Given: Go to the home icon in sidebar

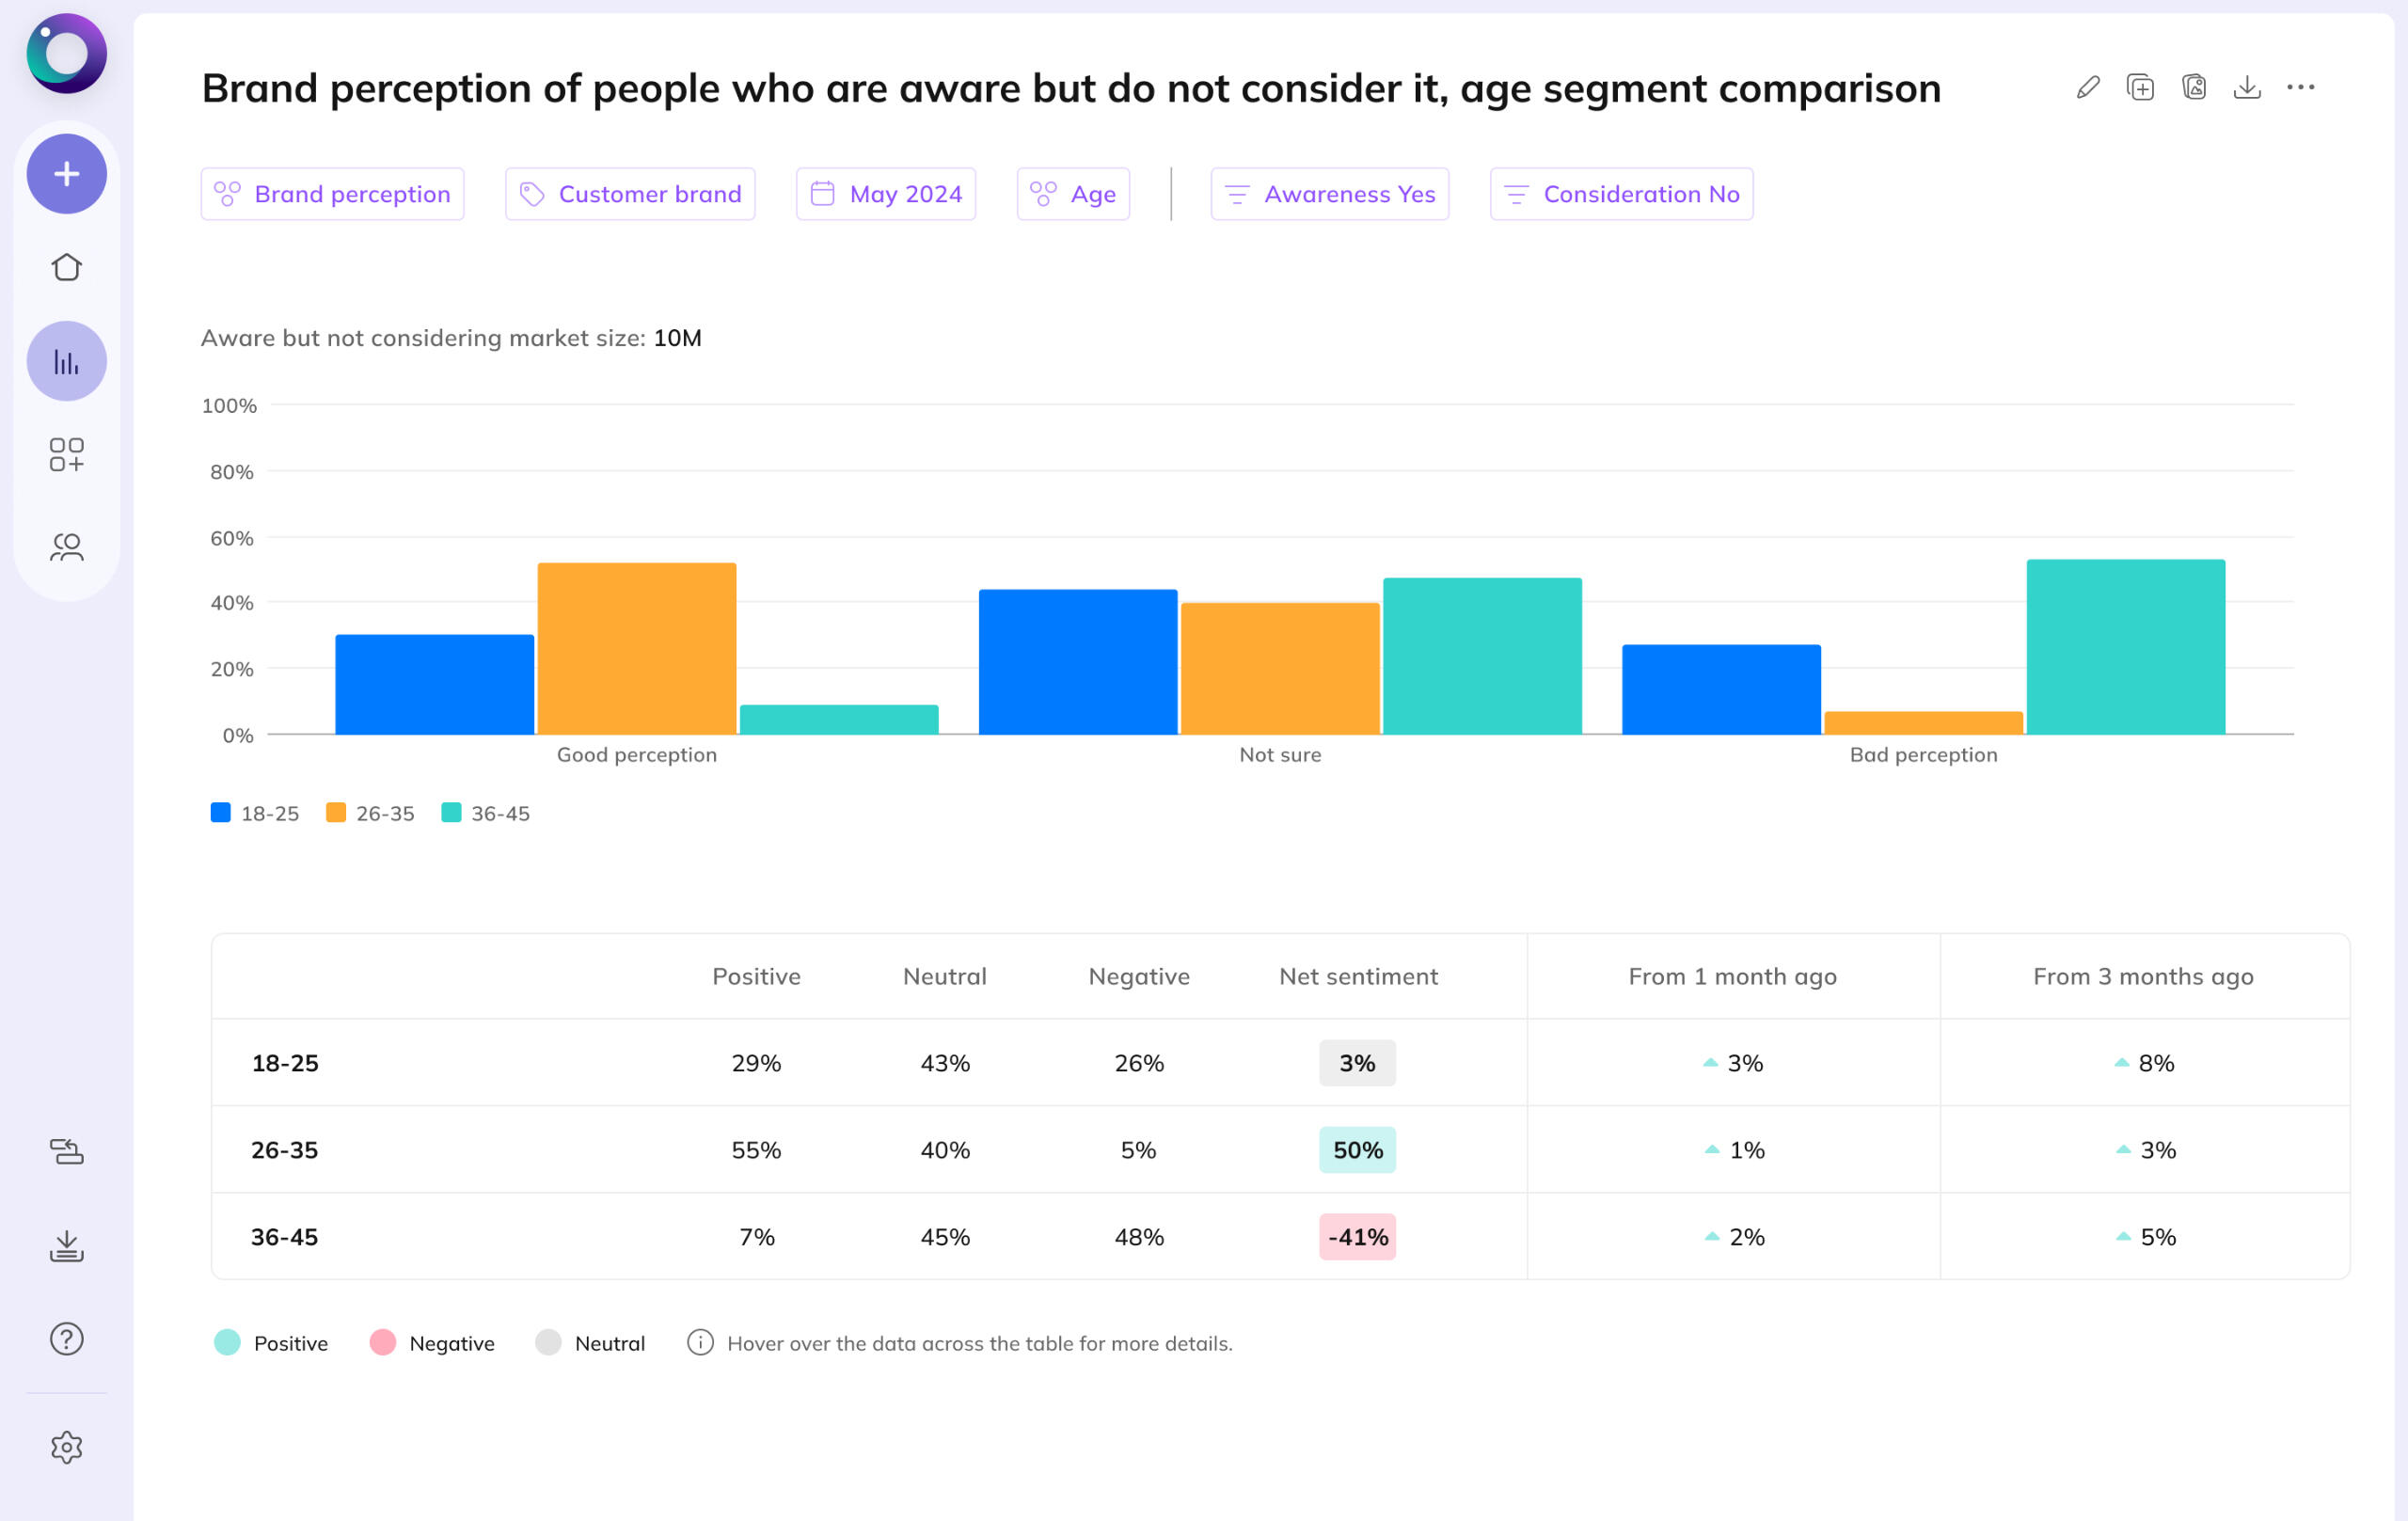Looking at the screenshot, I should [x=66, y=267].
